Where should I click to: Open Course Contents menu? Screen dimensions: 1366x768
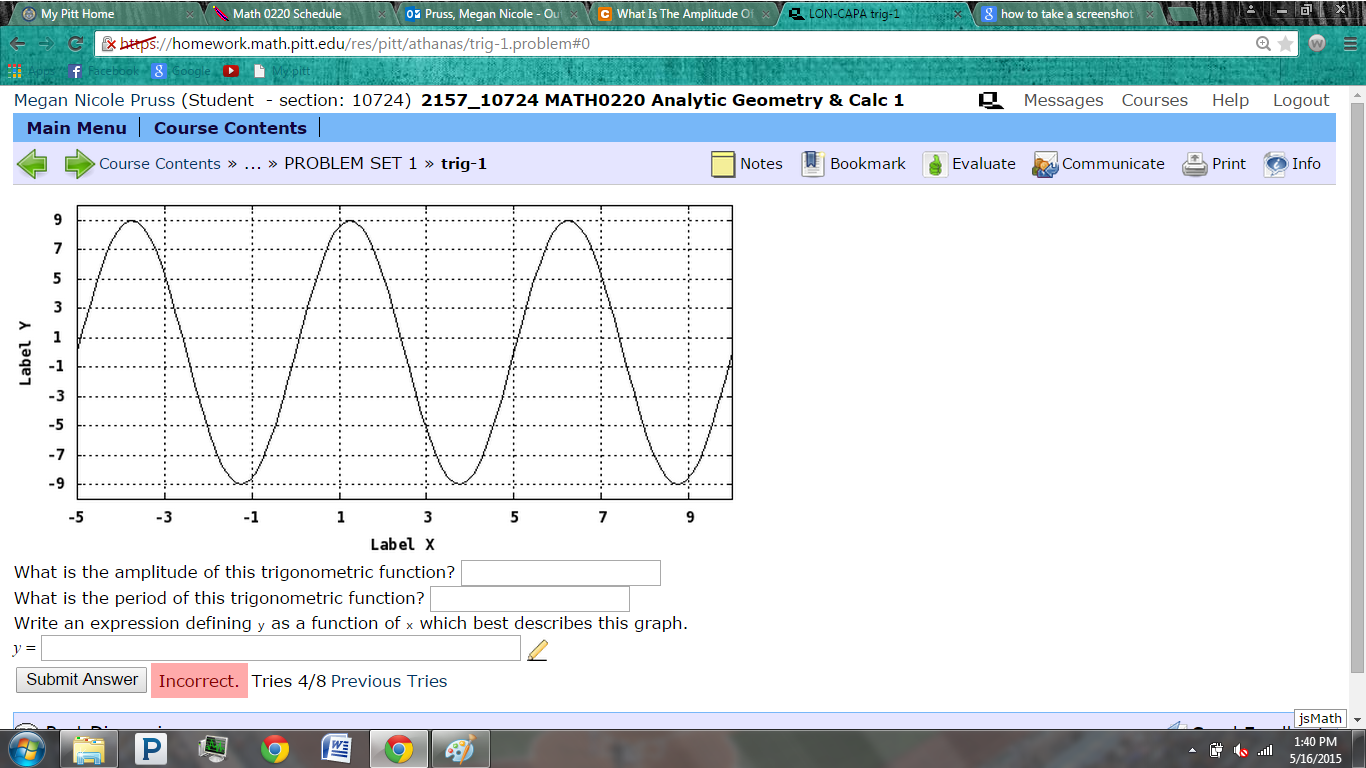(x=230, y=128)
